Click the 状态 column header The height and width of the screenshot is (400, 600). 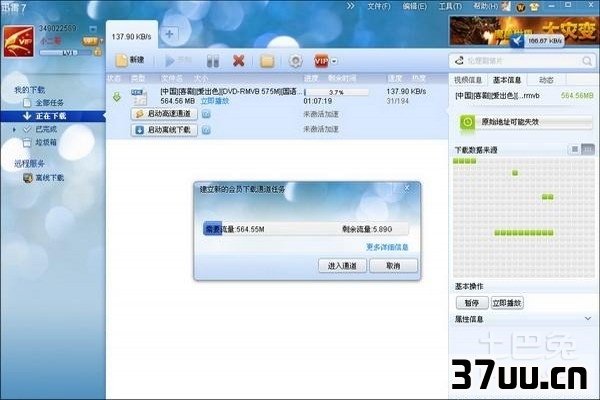[114, 78]
